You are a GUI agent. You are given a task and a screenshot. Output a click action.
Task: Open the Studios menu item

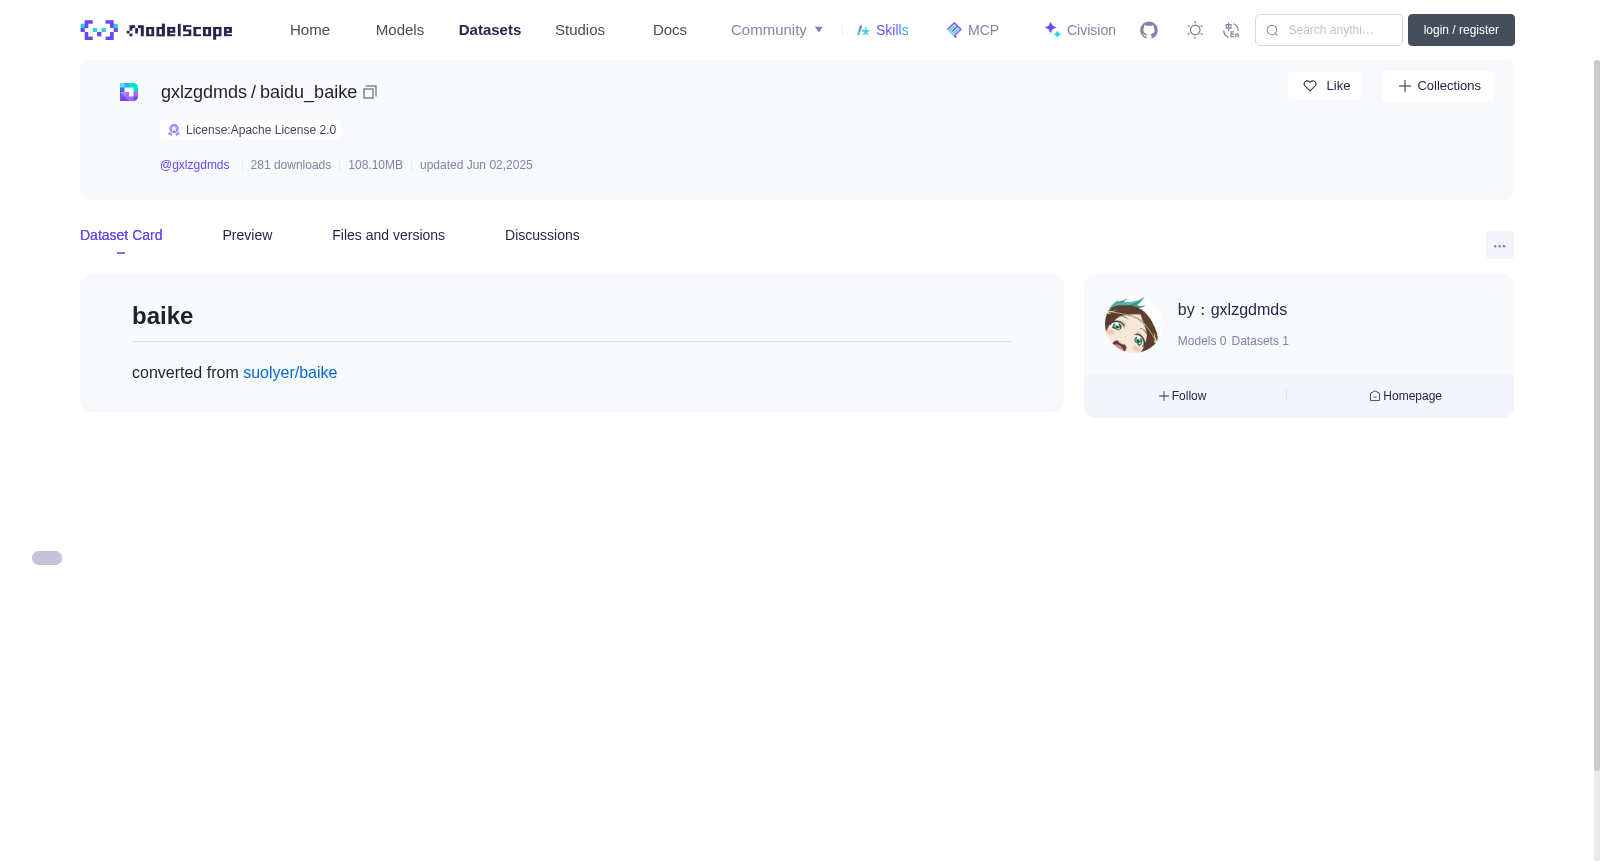[580, 30]
